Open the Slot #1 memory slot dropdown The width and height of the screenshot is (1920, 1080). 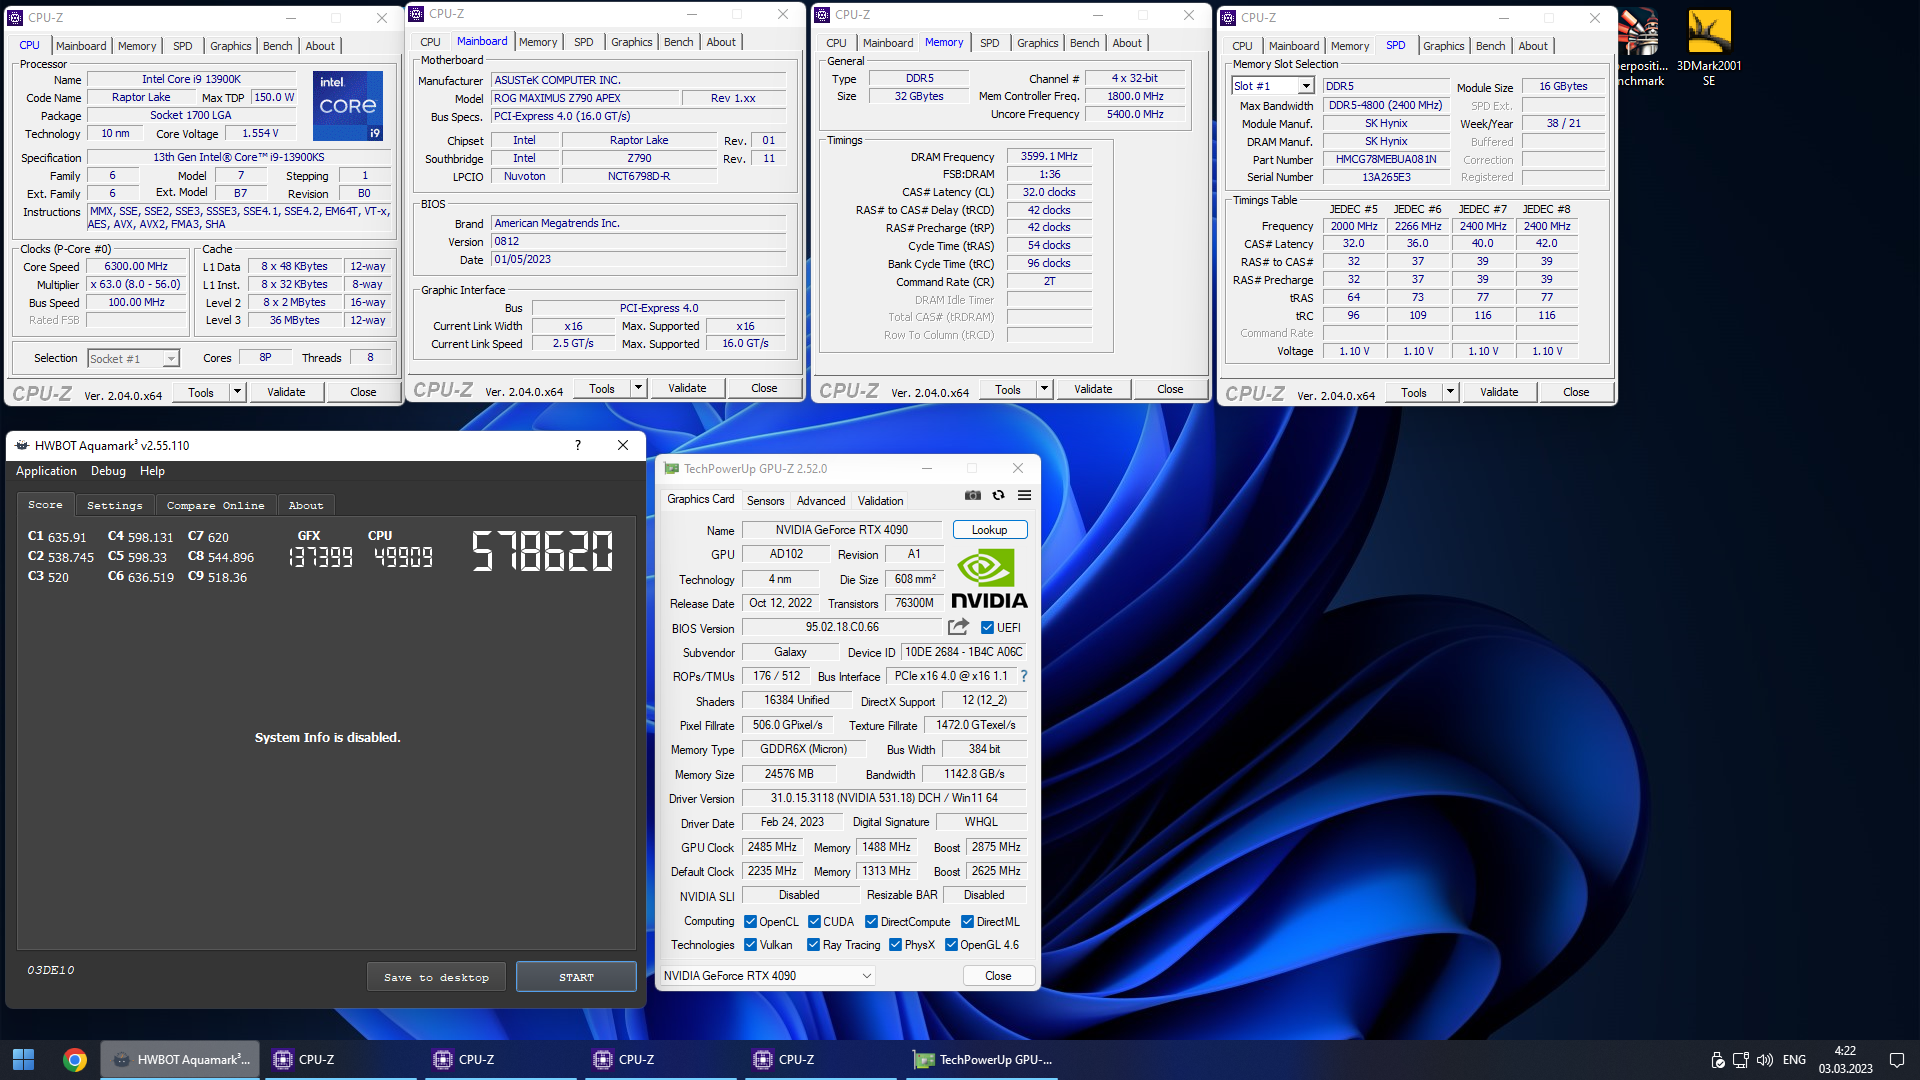[x=1305, y=86]
